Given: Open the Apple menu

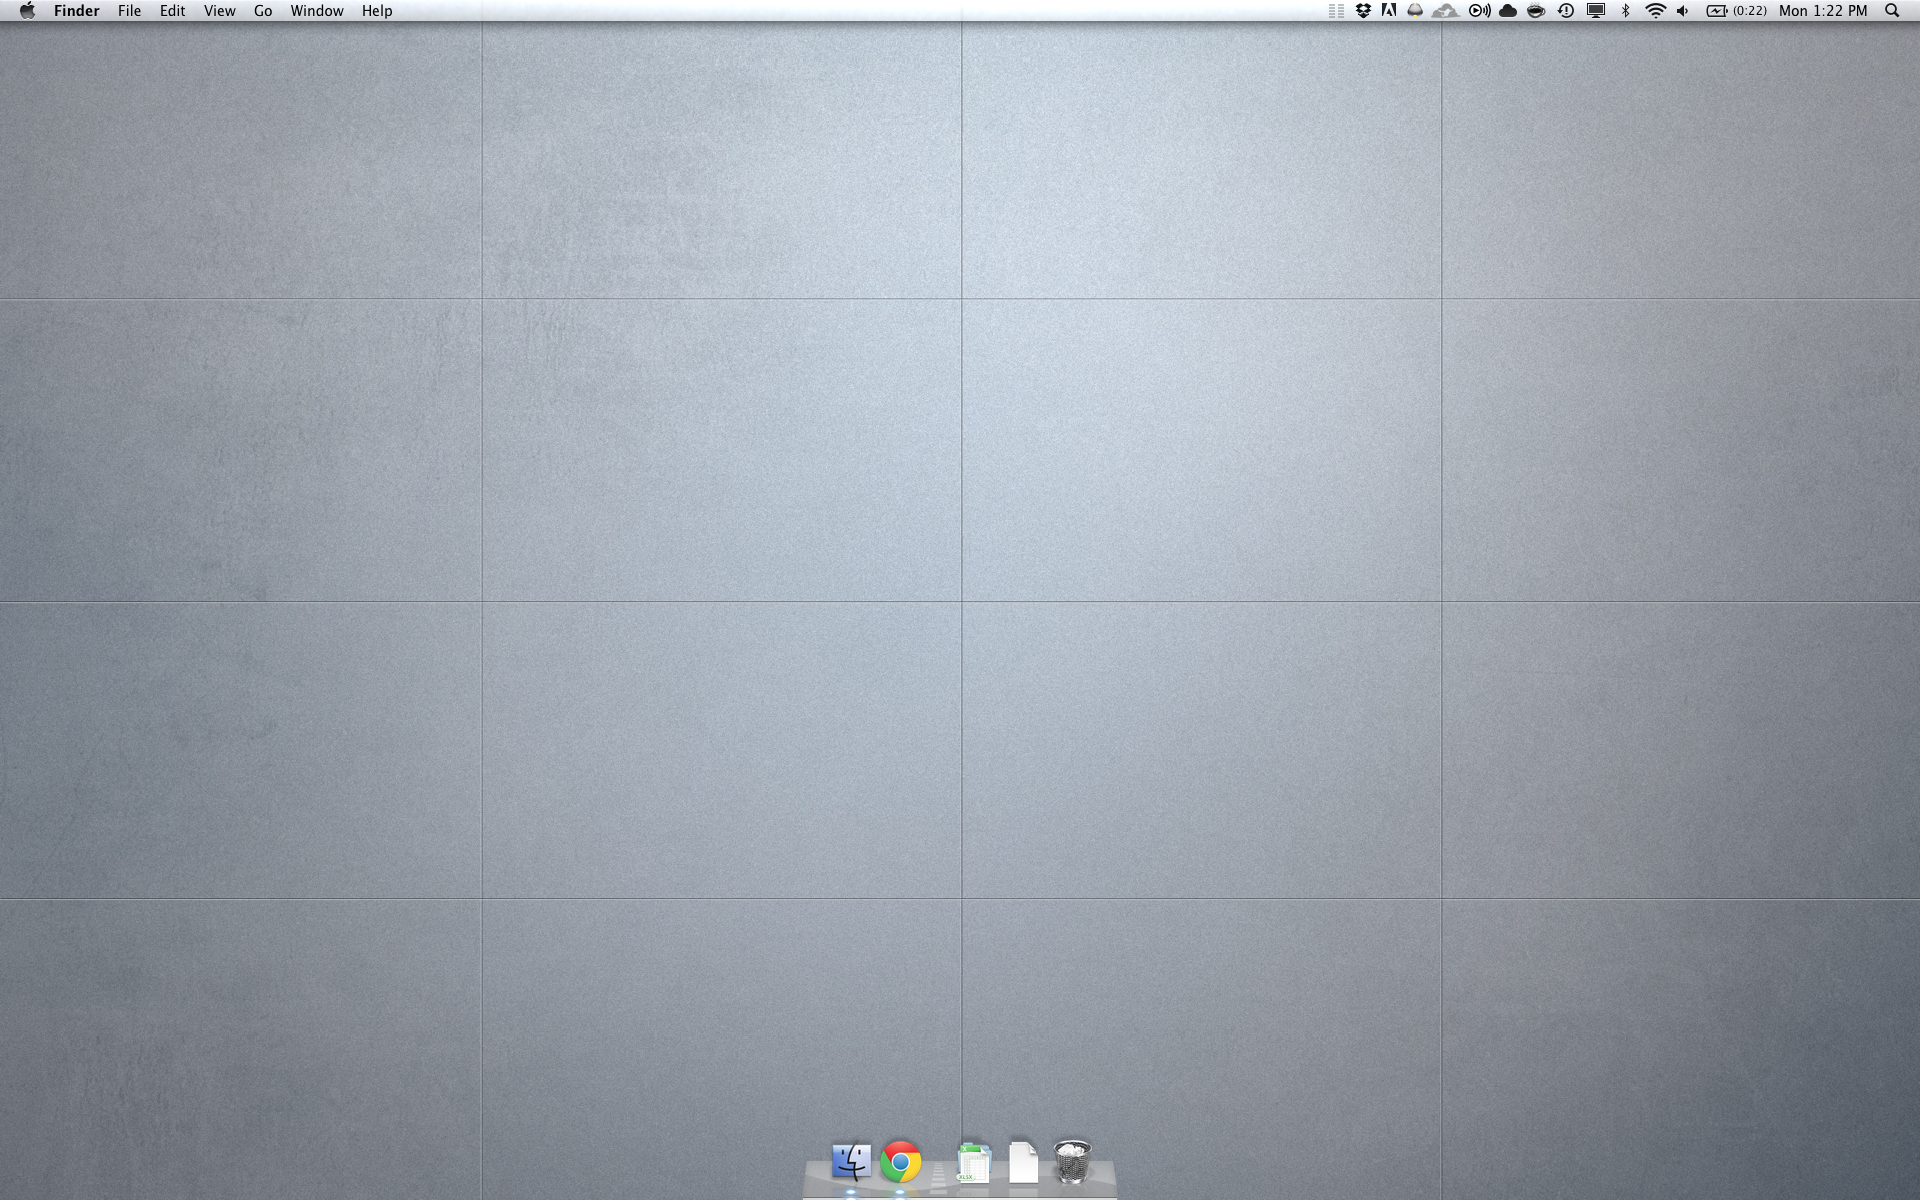Looking at the screenshot, I should tap(27, 11).
